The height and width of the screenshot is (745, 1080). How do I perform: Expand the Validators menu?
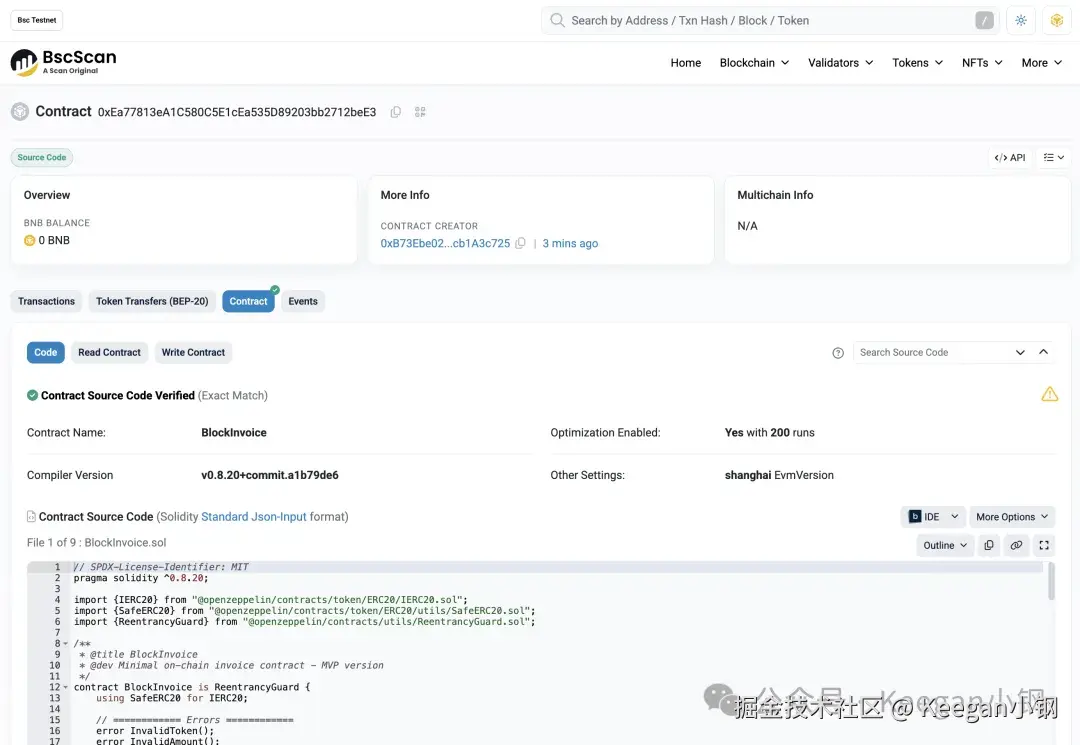[840, 63]
